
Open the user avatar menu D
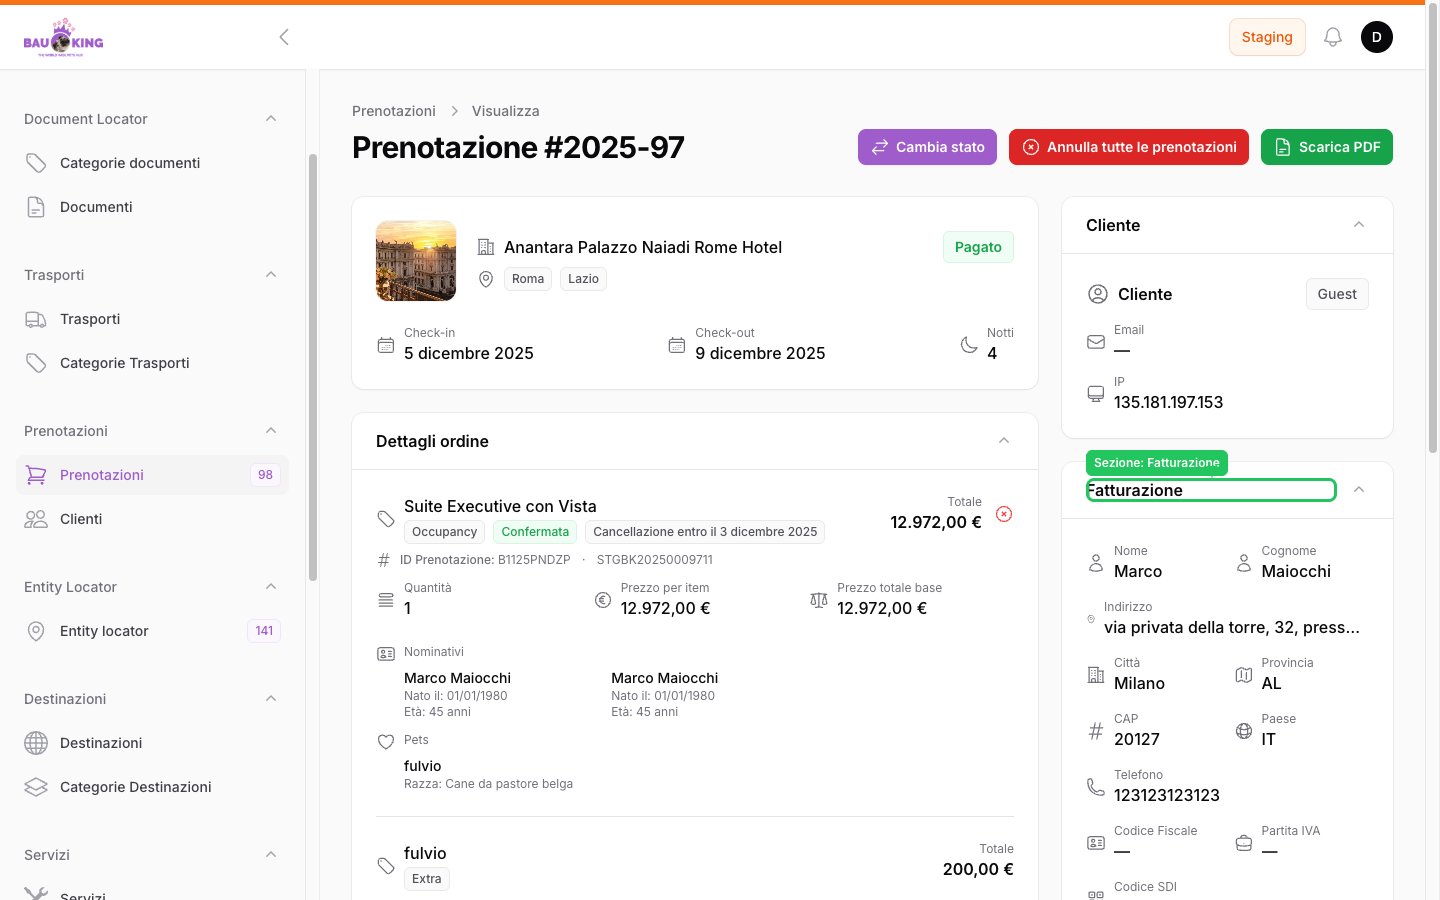[x=1377, y=37]
